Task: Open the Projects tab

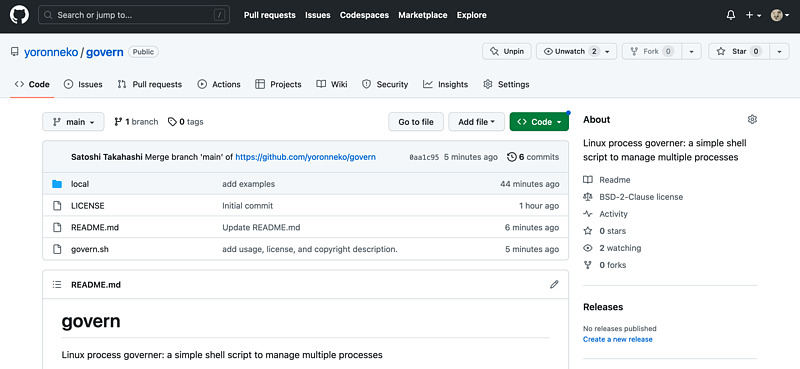Action: click(x=278, y=84)
